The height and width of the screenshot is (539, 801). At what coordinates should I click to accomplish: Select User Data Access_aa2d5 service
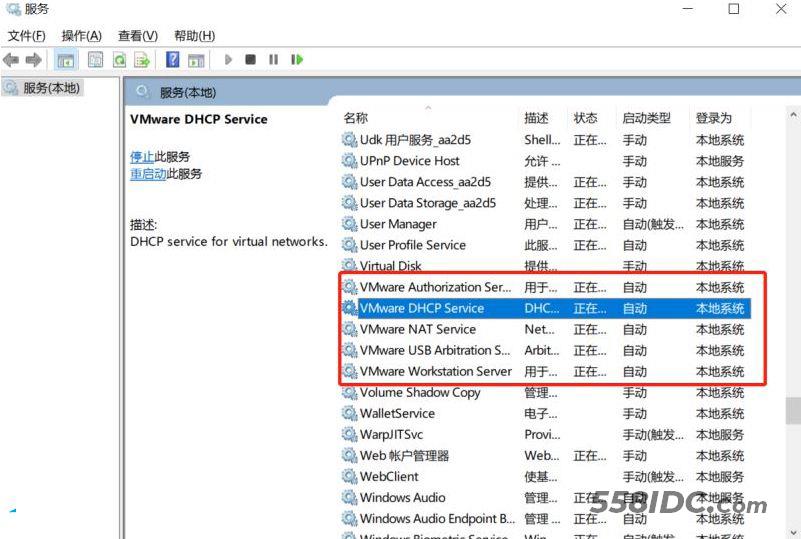(x=545, y=182)
